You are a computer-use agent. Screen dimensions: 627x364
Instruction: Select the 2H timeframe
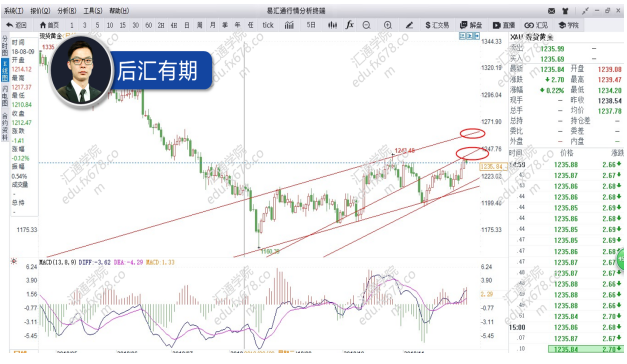pyautogui.click(x=161, y=25)
